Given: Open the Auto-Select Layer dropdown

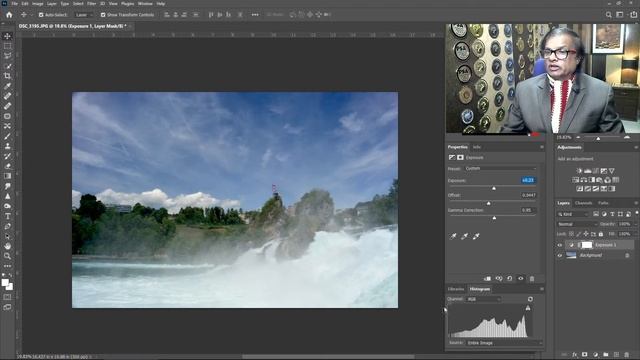Looking at the screenshot, I should [x=84, y=15].
